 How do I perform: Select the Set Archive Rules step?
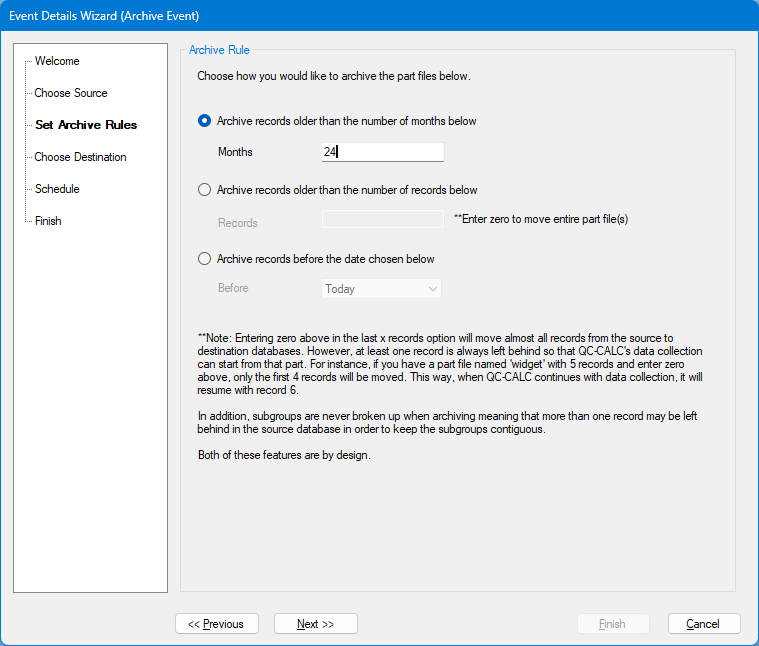[86, 125]
